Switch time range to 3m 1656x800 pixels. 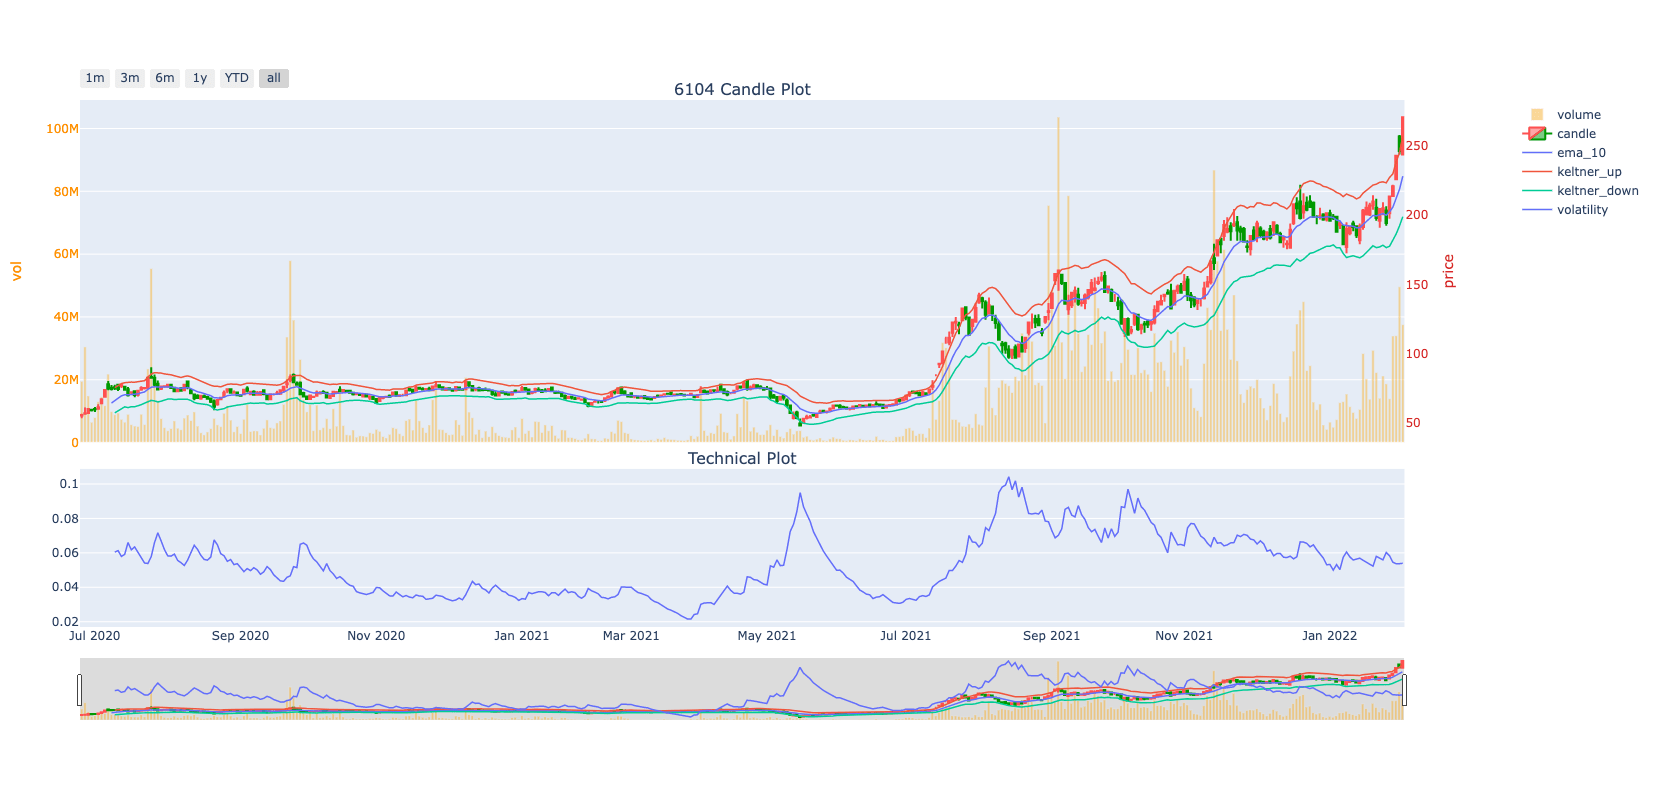click(x=130, y=78)
